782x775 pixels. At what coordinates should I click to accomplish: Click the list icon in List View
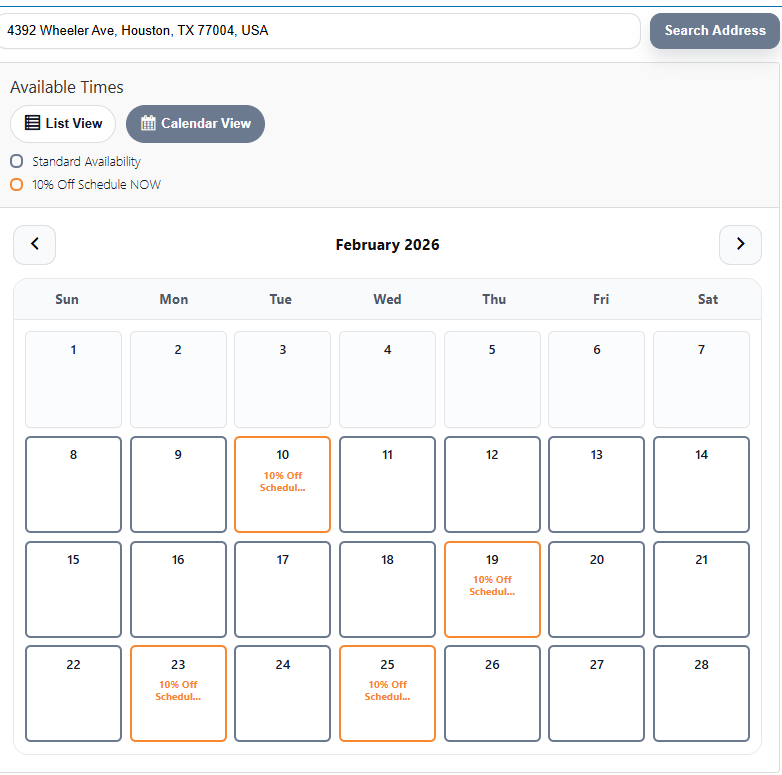(33, 123)
